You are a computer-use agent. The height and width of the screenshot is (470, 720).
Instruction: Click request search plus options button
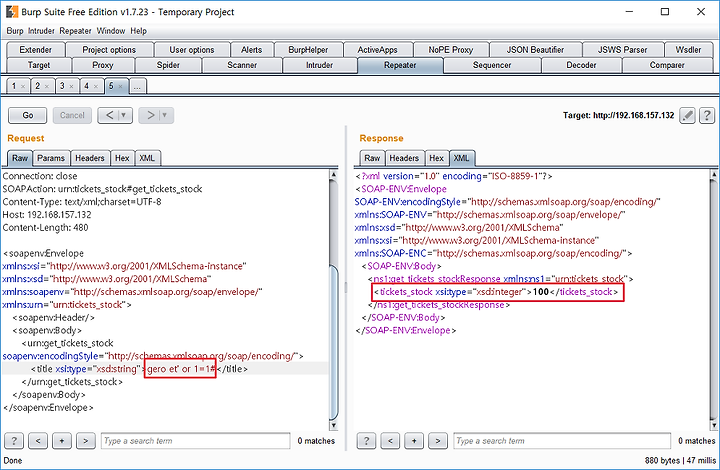[x=62, y=441]
